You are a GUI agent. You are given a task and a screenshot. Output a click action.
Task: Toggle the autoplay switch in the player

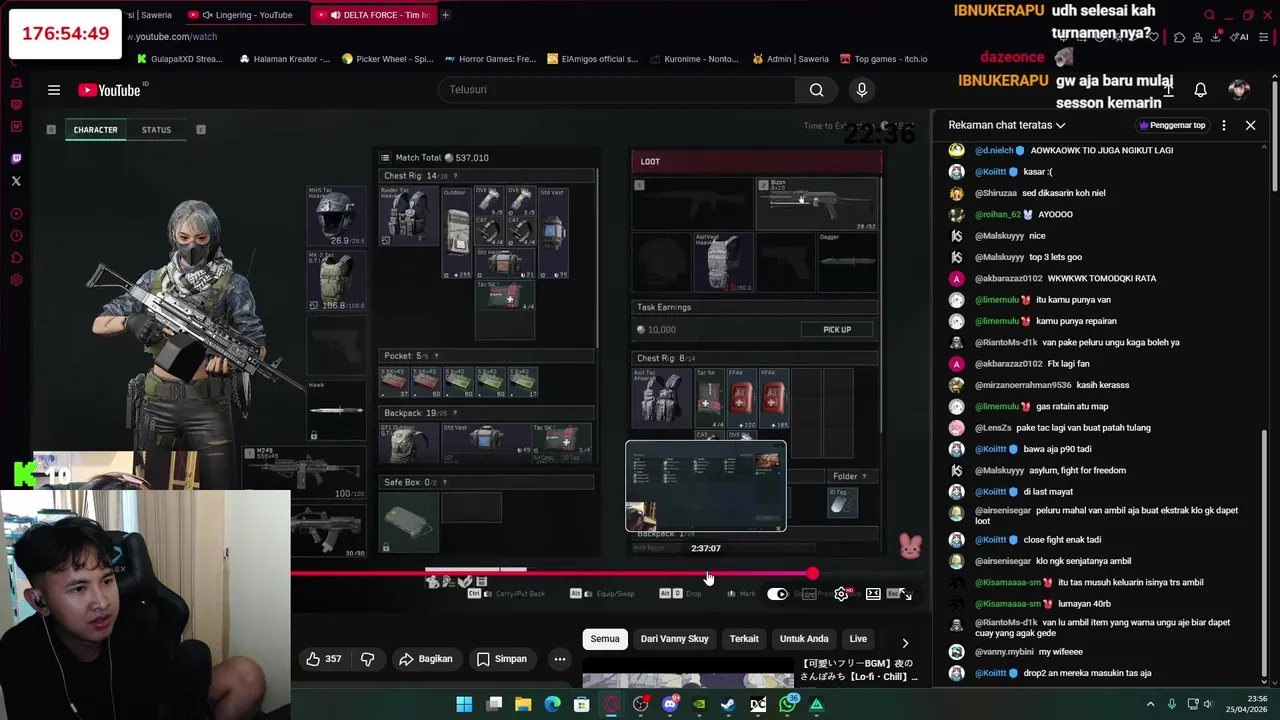(777, 594)
